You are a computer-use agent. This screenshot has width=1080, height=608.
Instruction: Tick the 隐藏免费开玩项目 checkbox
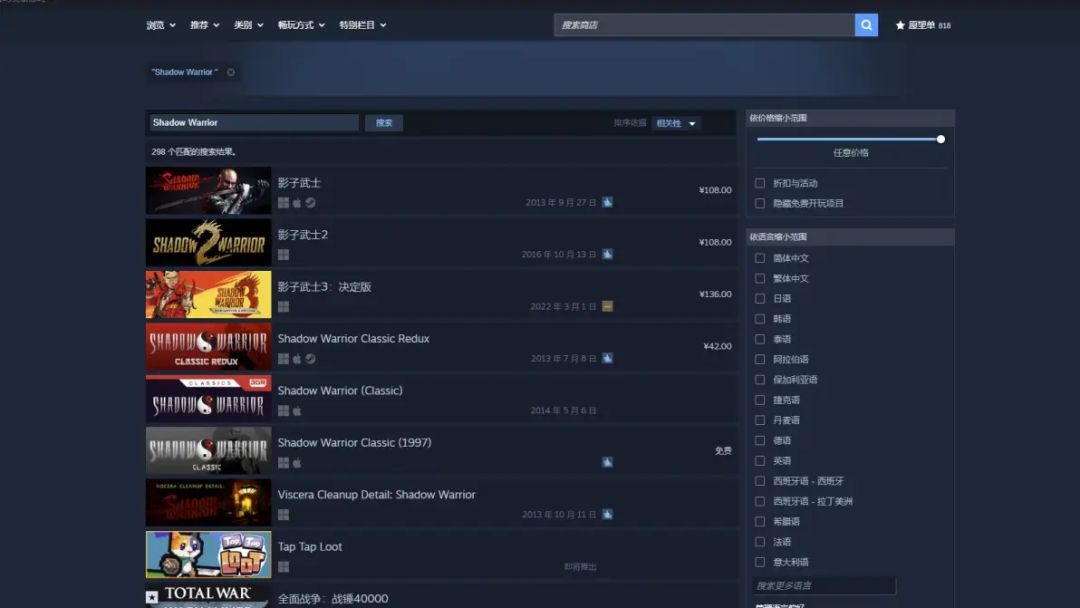[760, 203]
